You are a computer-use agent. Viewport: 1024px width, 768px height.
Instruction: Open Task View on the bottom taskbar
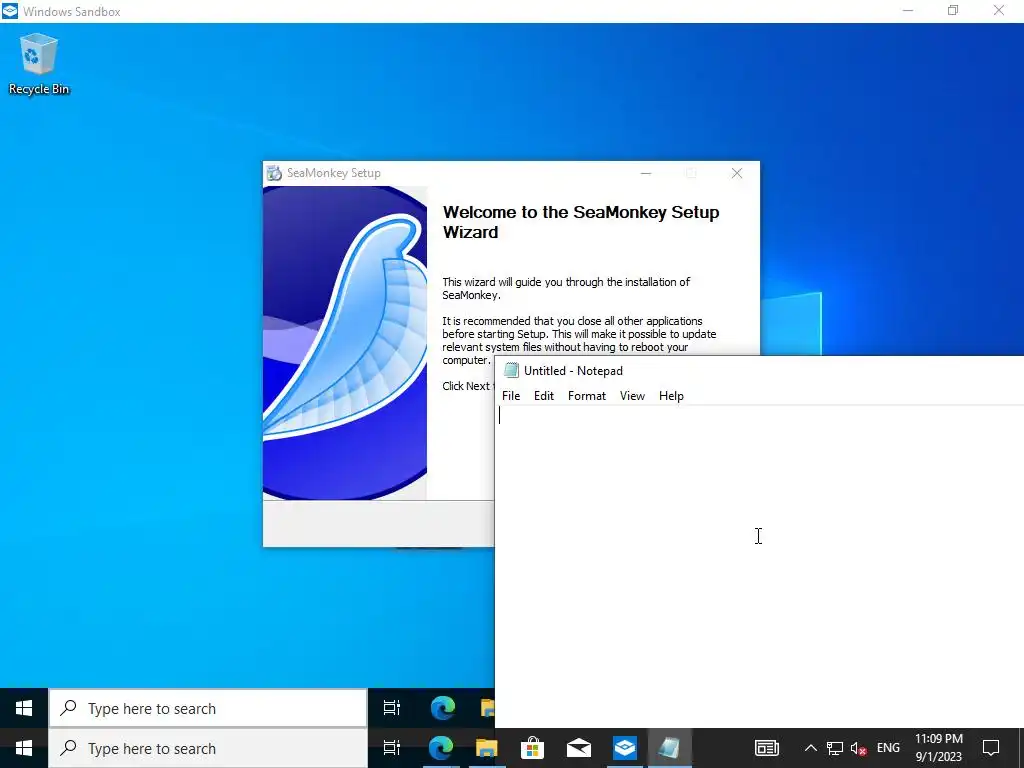tap(392, 748)
